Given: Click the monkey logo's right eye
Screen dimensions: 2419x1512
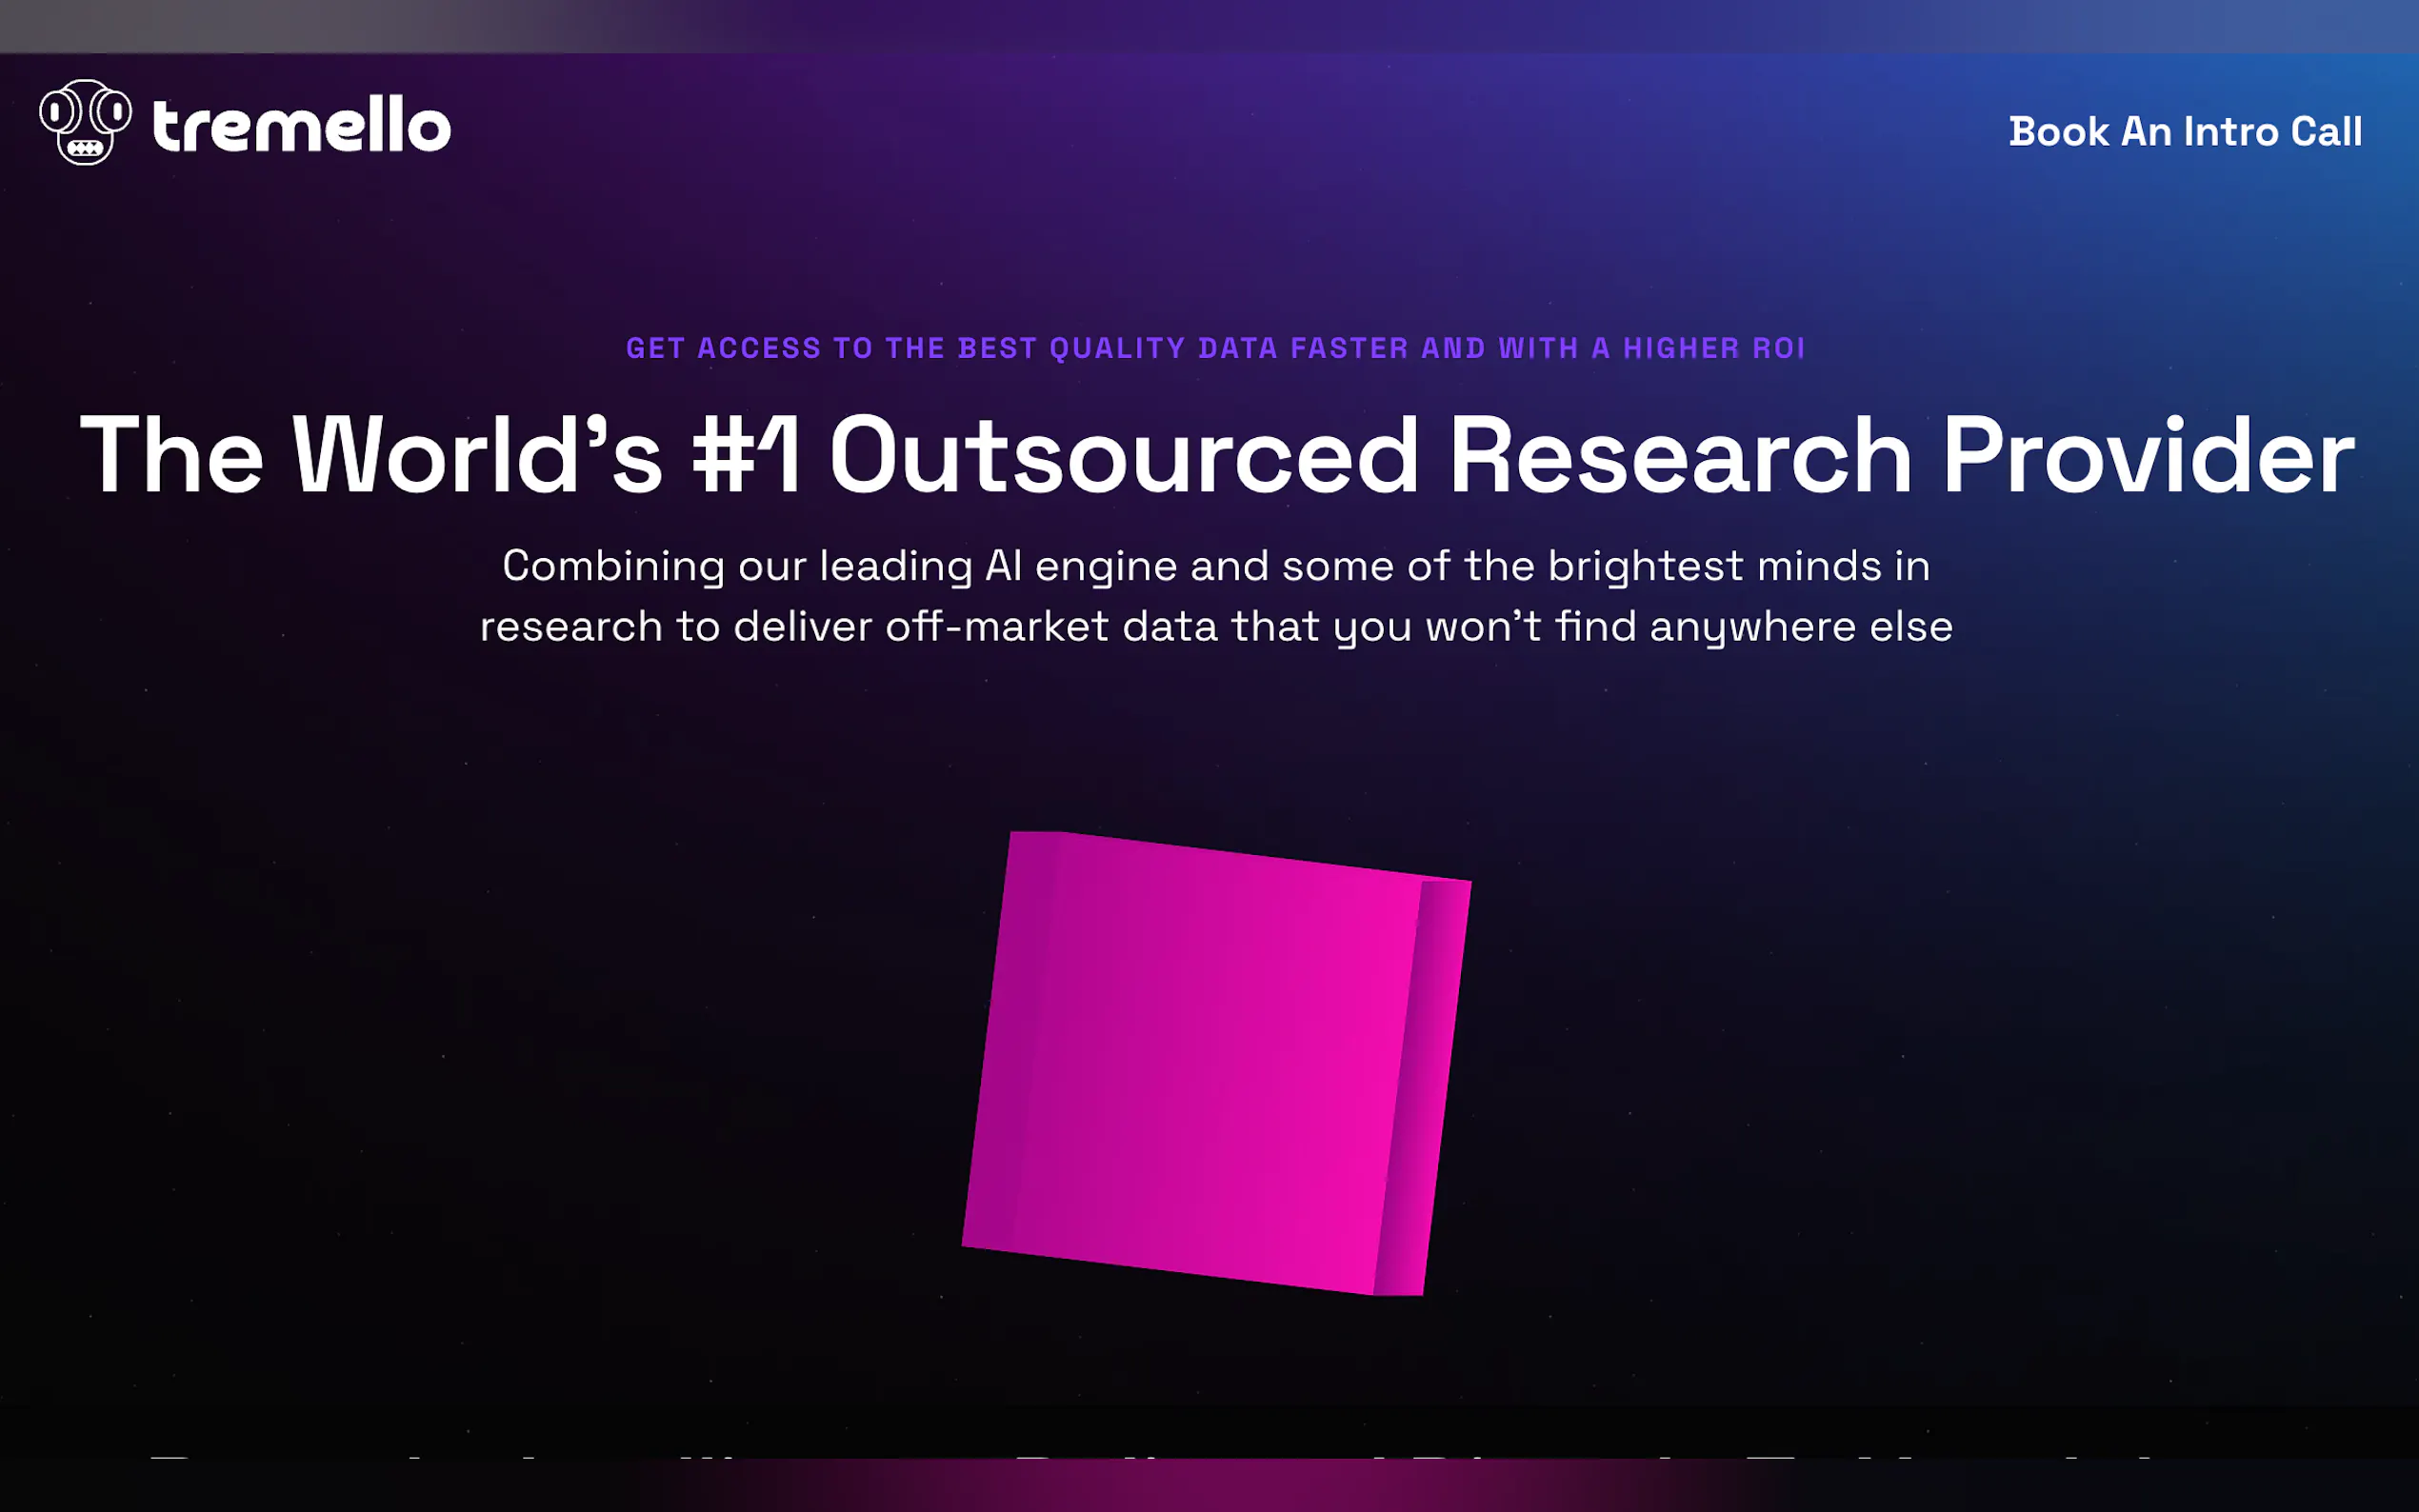Looking at the screenshot, I should tap(115, 112).
